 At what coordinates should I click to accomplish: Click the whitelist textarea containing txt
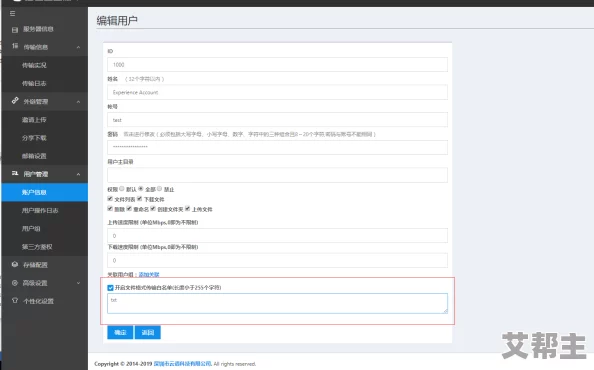[277, 303]
